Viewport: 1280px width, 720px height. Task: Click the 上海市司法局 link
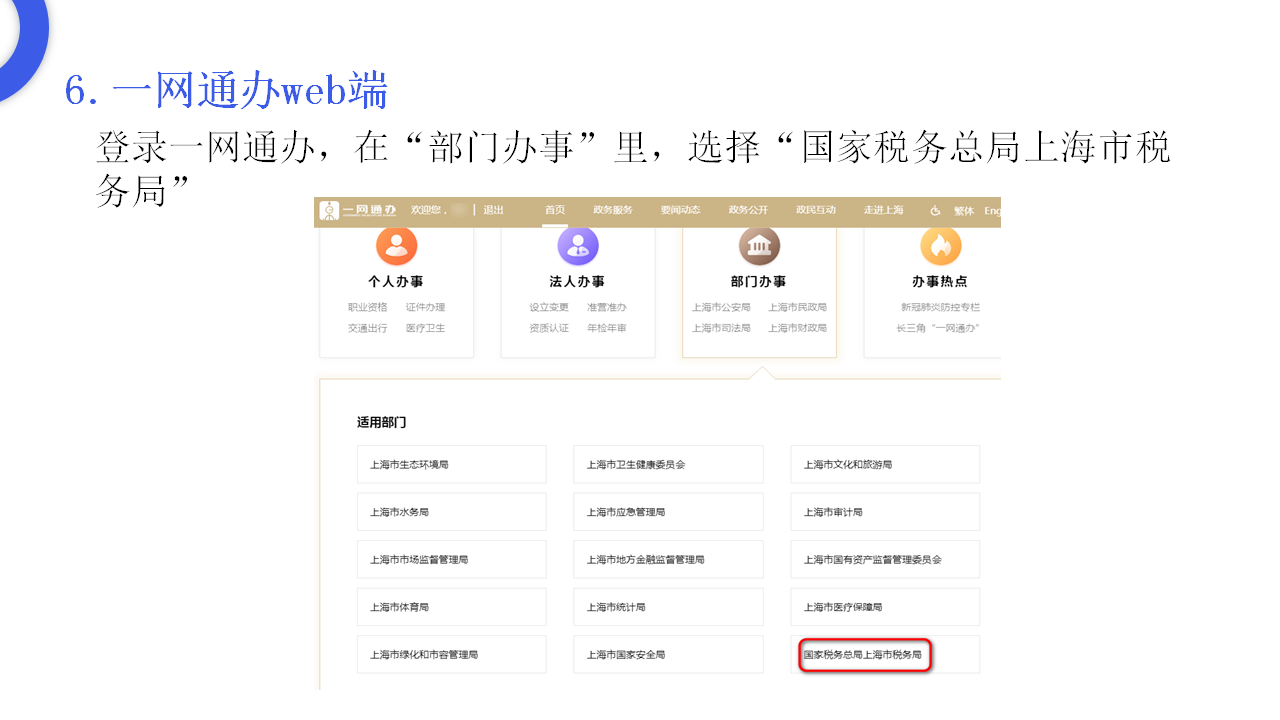pos(721,328)
